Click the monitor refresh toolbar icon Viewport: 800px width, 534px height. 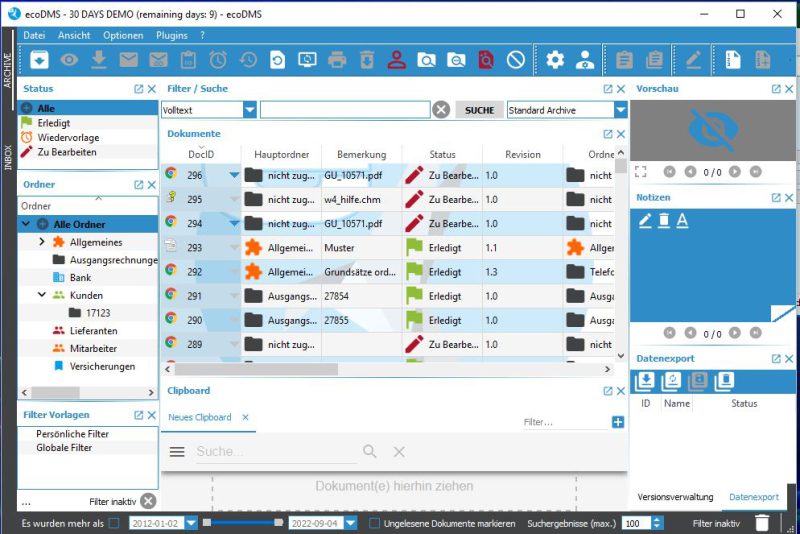[307, 60]
